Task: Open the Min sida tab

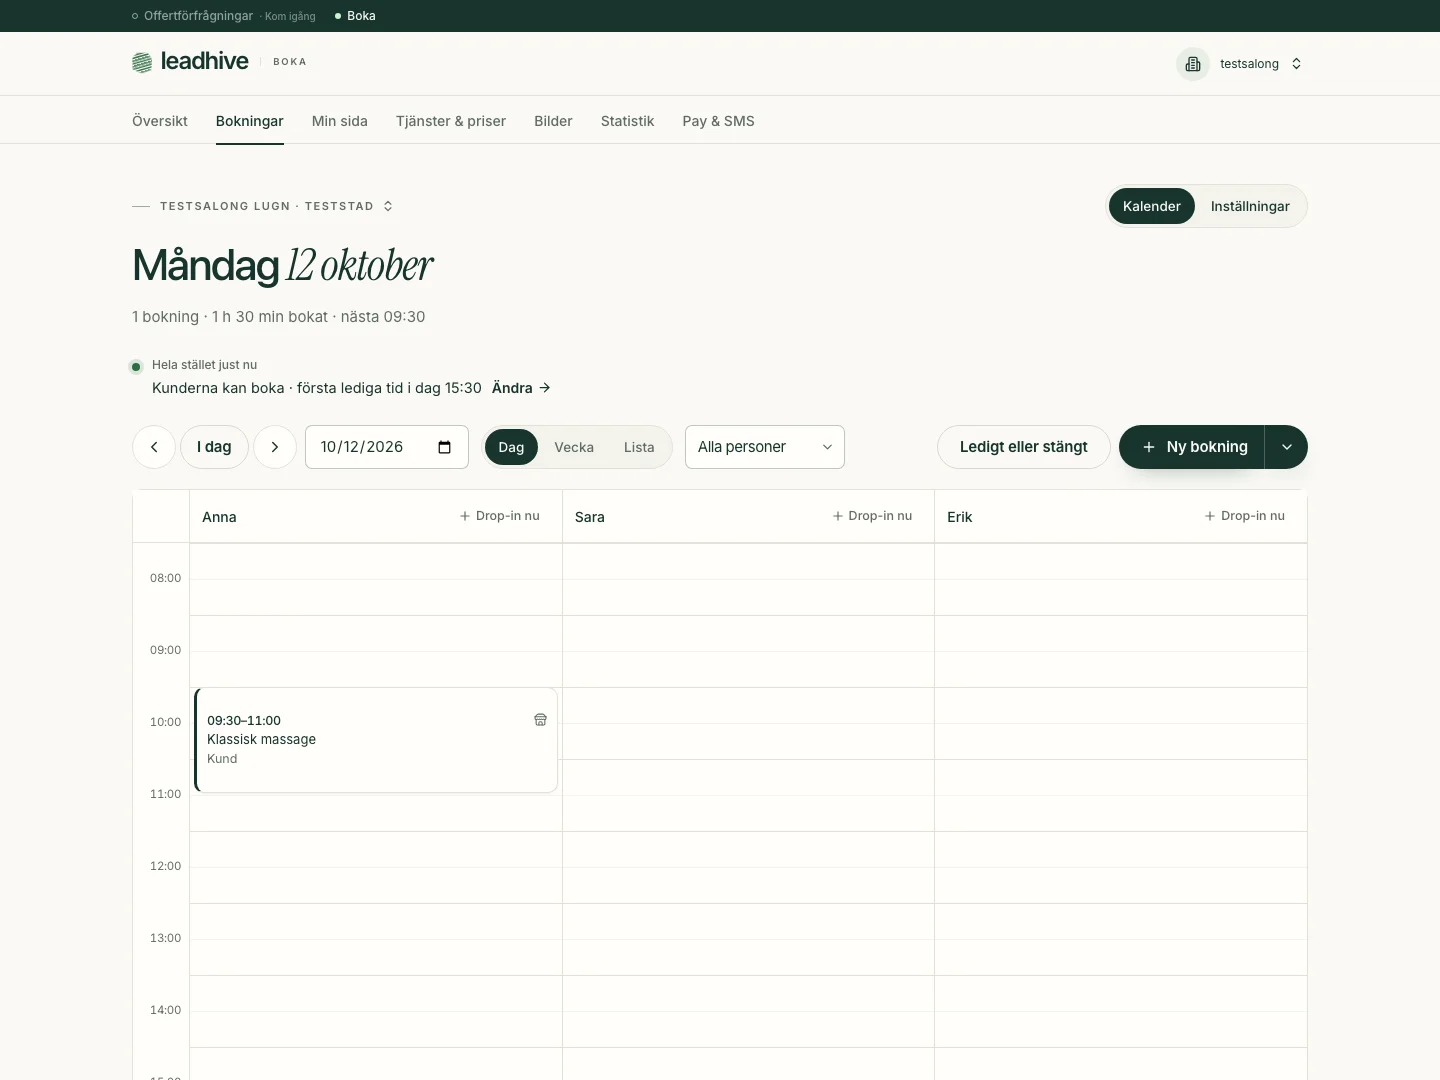Action: point(340,121)
